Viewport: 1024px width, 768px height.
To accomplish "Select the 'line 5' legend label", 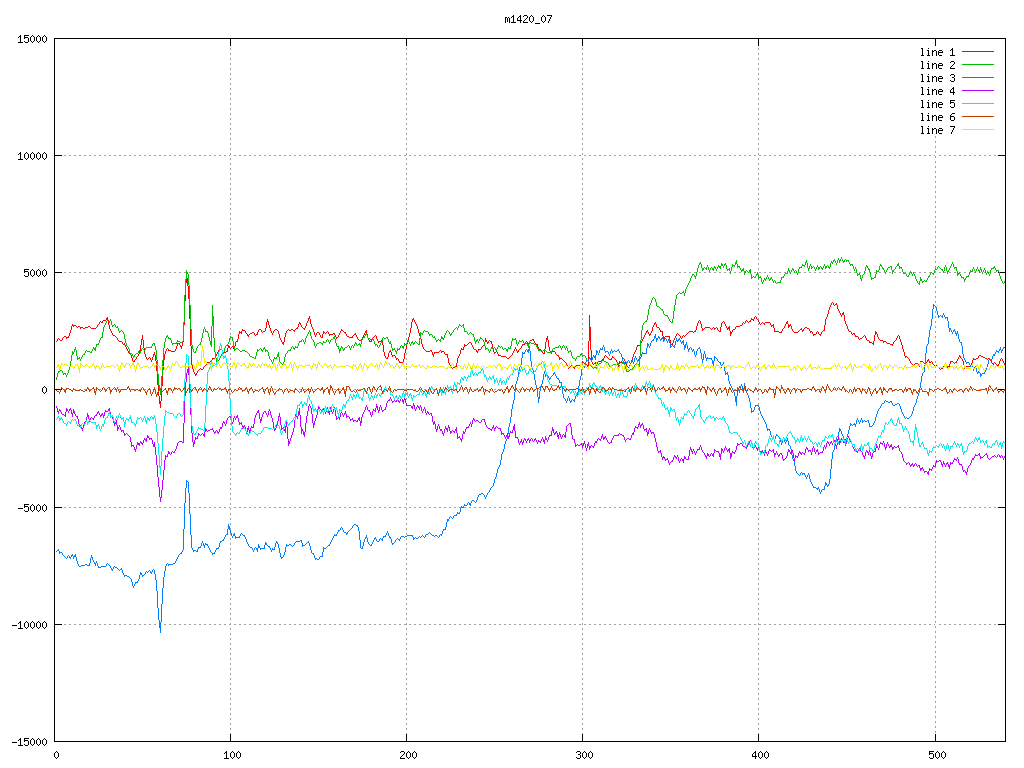I will pos(937,104).
